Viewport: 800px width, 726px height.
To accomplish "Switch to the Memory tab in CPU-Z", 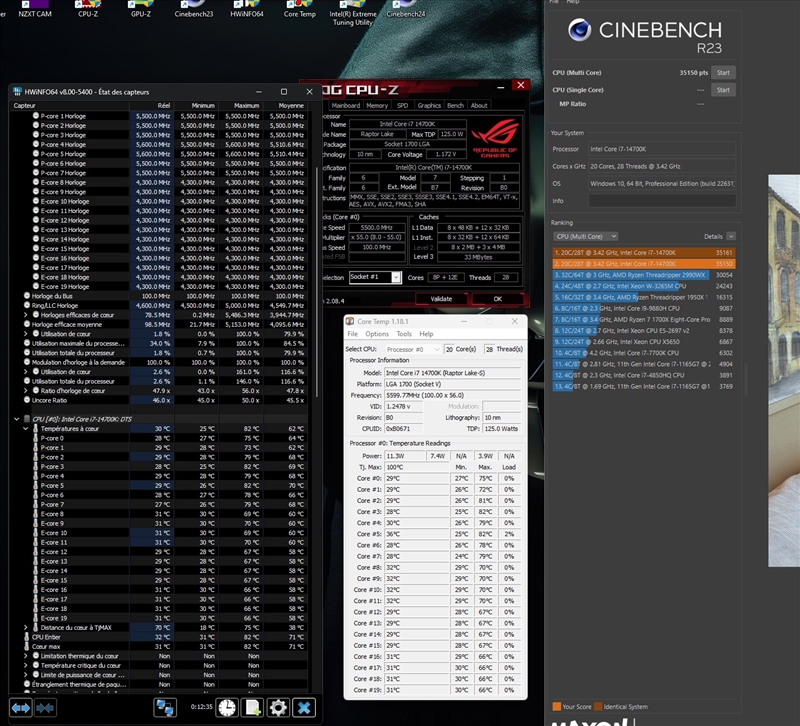I will [377, 105].
